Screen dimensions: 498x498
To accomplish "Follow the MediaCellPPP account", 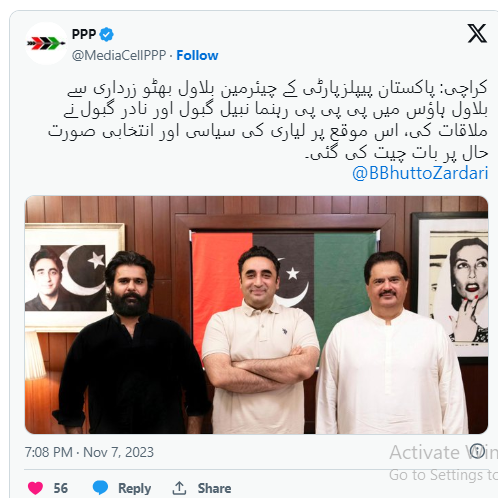I will [x=197, y=55].
